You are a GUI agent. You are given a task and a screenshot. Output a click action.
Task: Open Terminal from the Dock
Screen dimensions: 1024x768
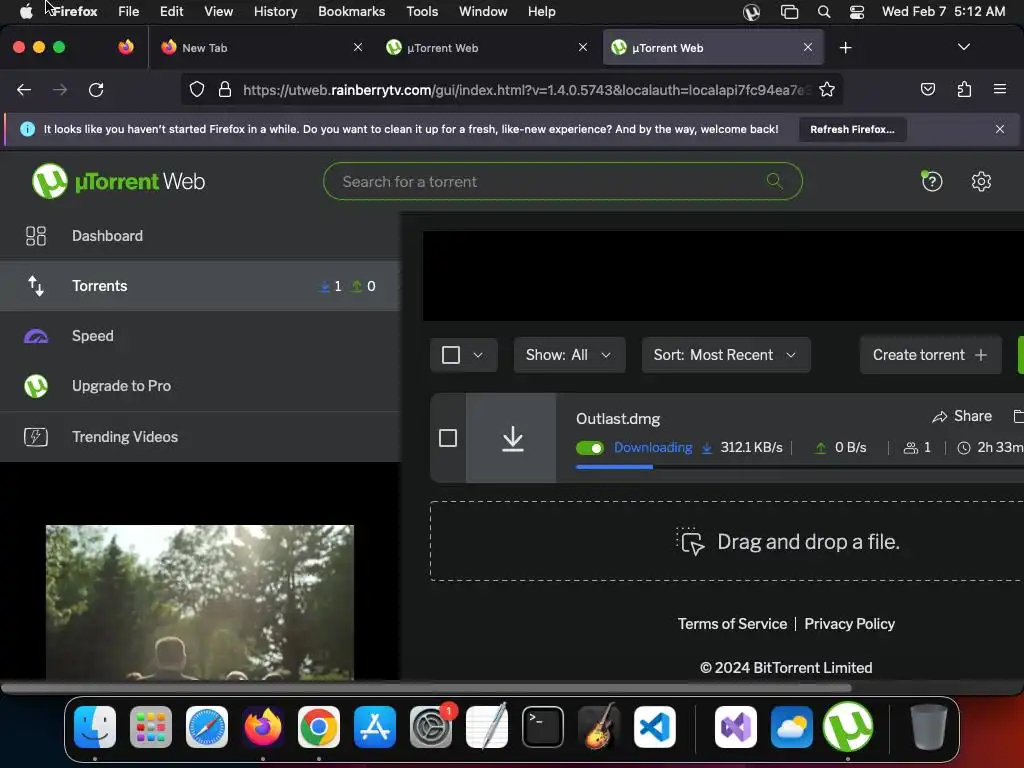(x=543, y=726)
